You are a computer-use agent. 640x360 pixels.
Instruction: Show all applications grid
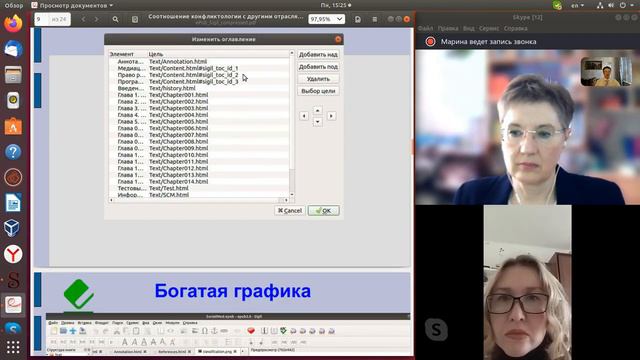[x=13, y=347]
